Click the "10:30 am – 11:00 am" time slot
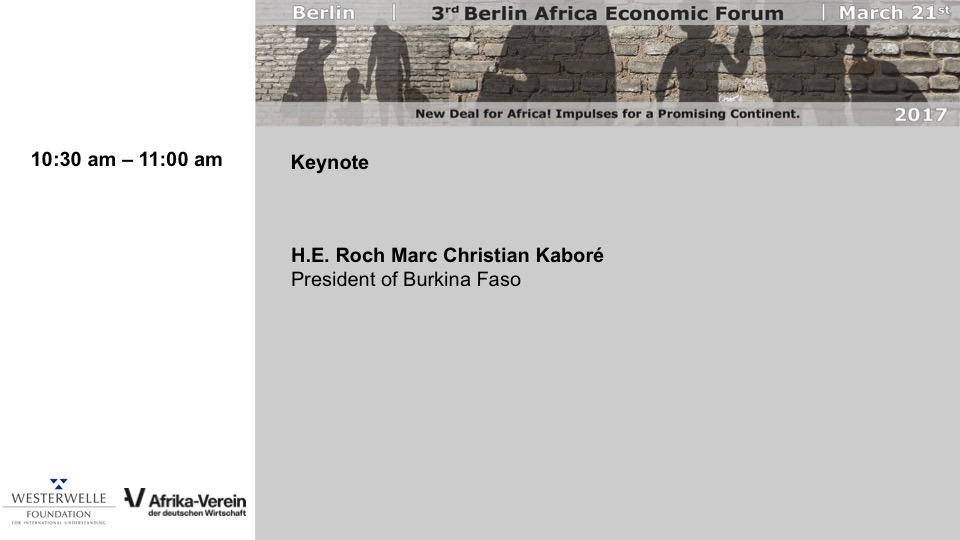 point(127,160)
